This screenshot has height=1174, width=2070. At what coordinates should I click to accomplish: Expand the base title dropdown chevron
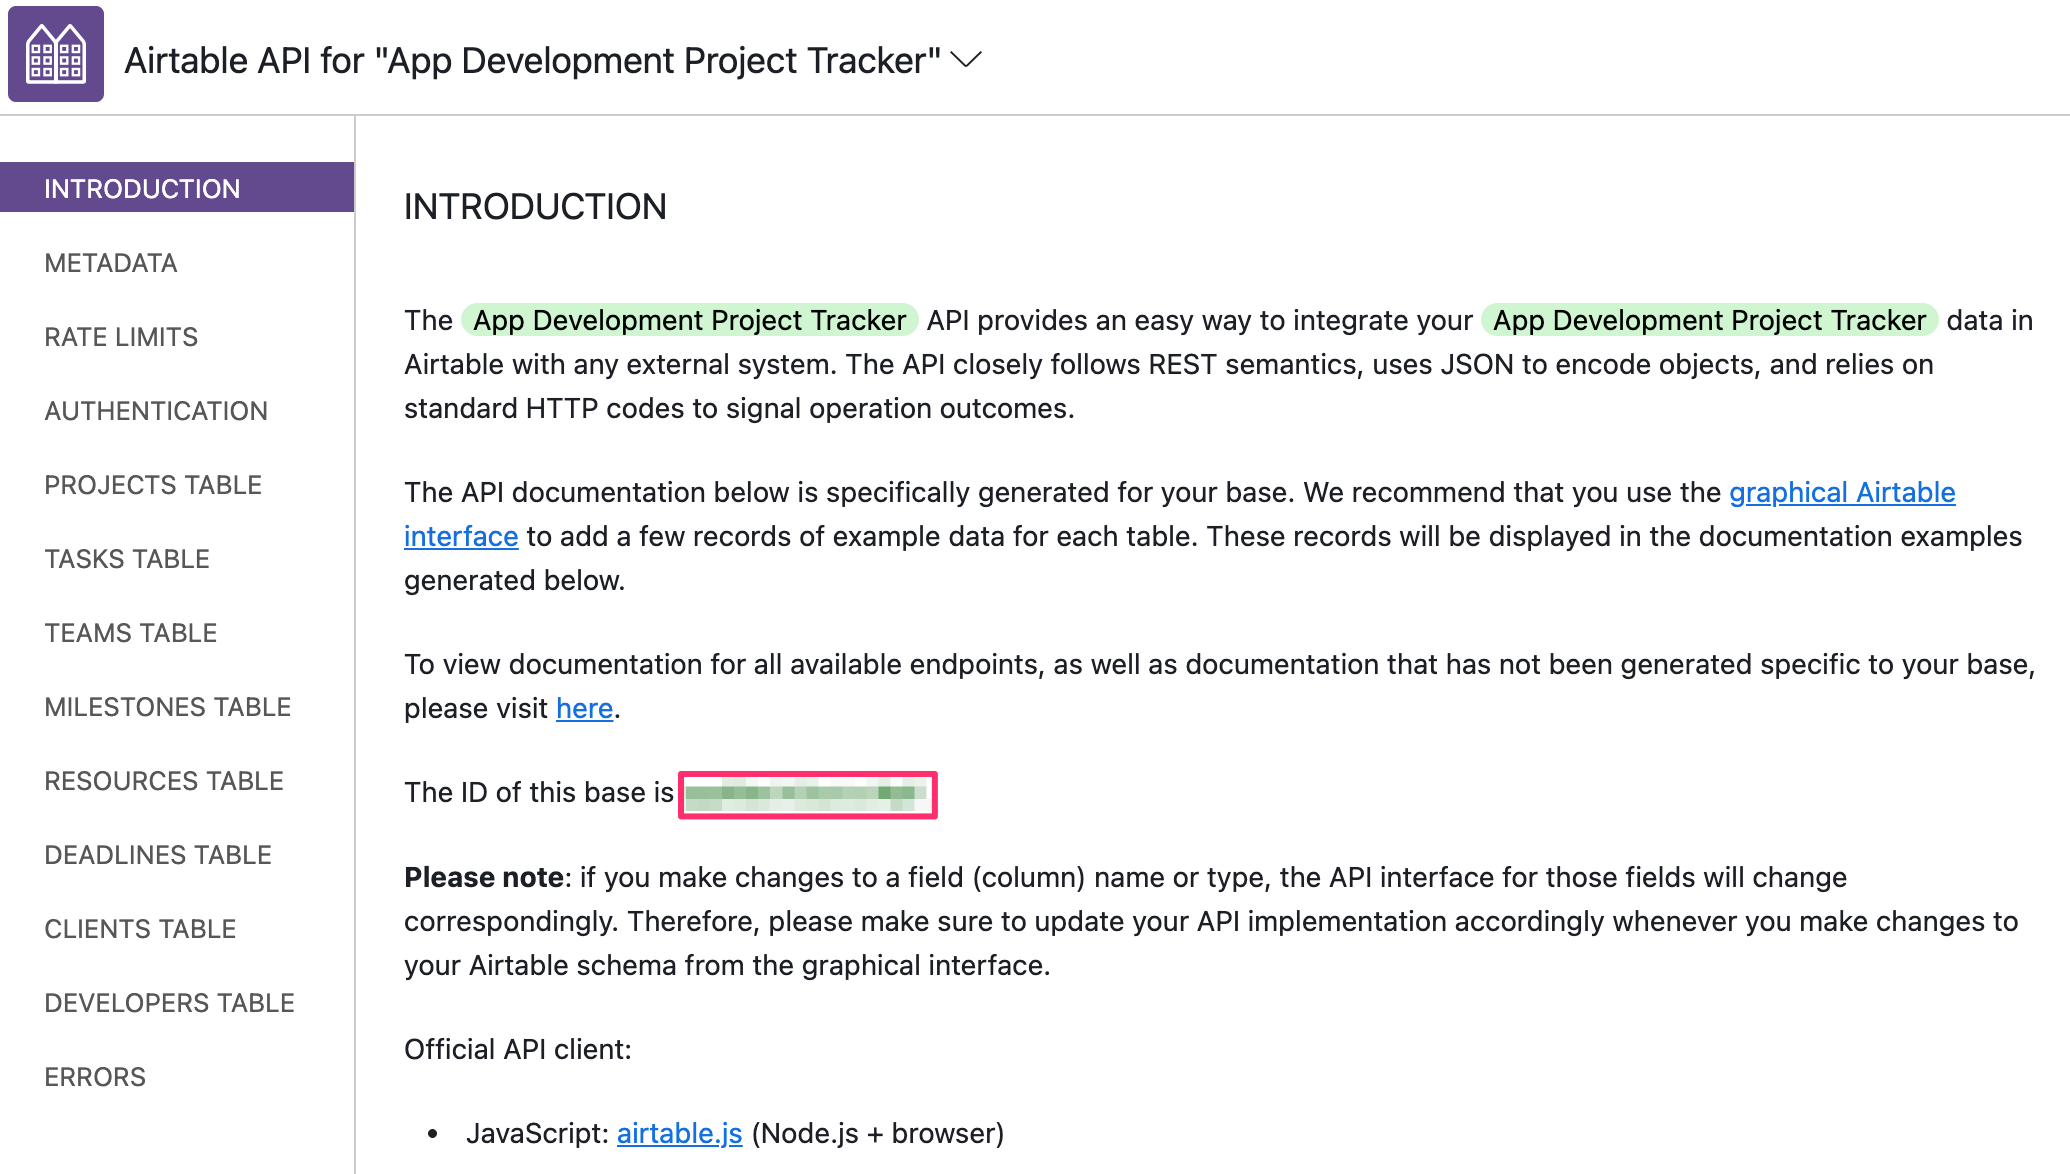tap(966, 60)
